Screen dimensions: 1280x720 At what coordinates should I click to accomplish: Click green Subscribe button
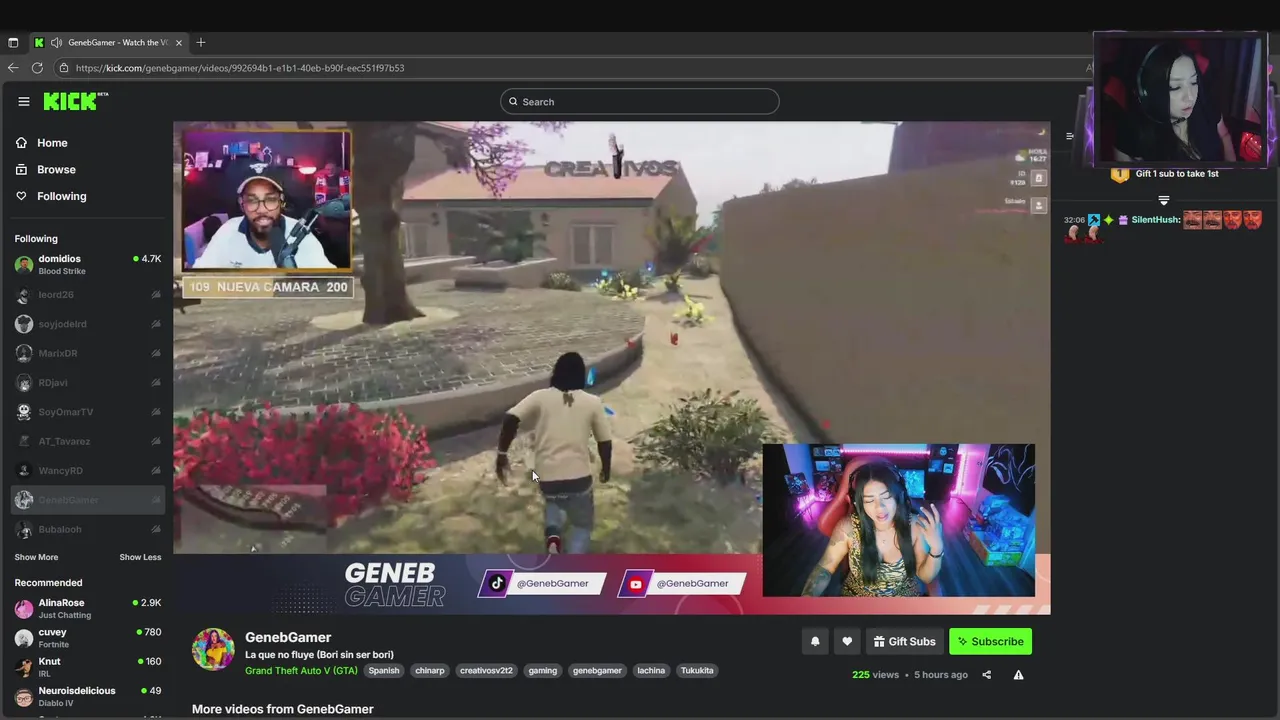click(x=990, y=642)
